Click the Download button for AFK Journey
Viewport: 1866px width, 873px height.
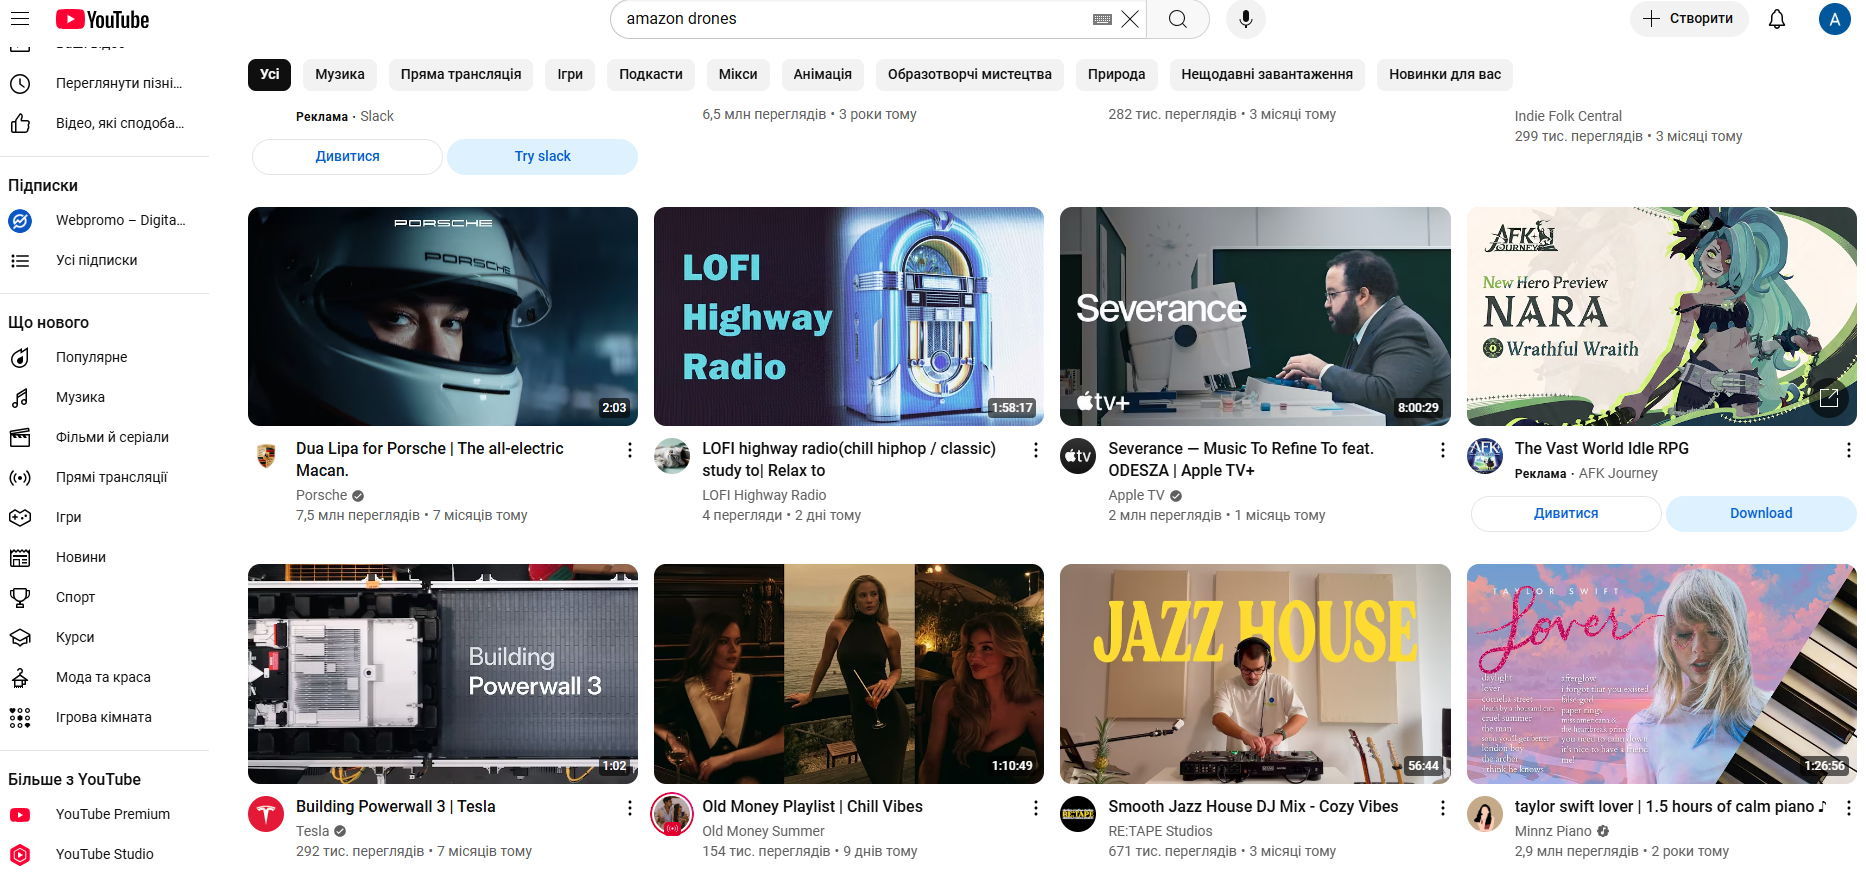click(x=1760, y=513)
